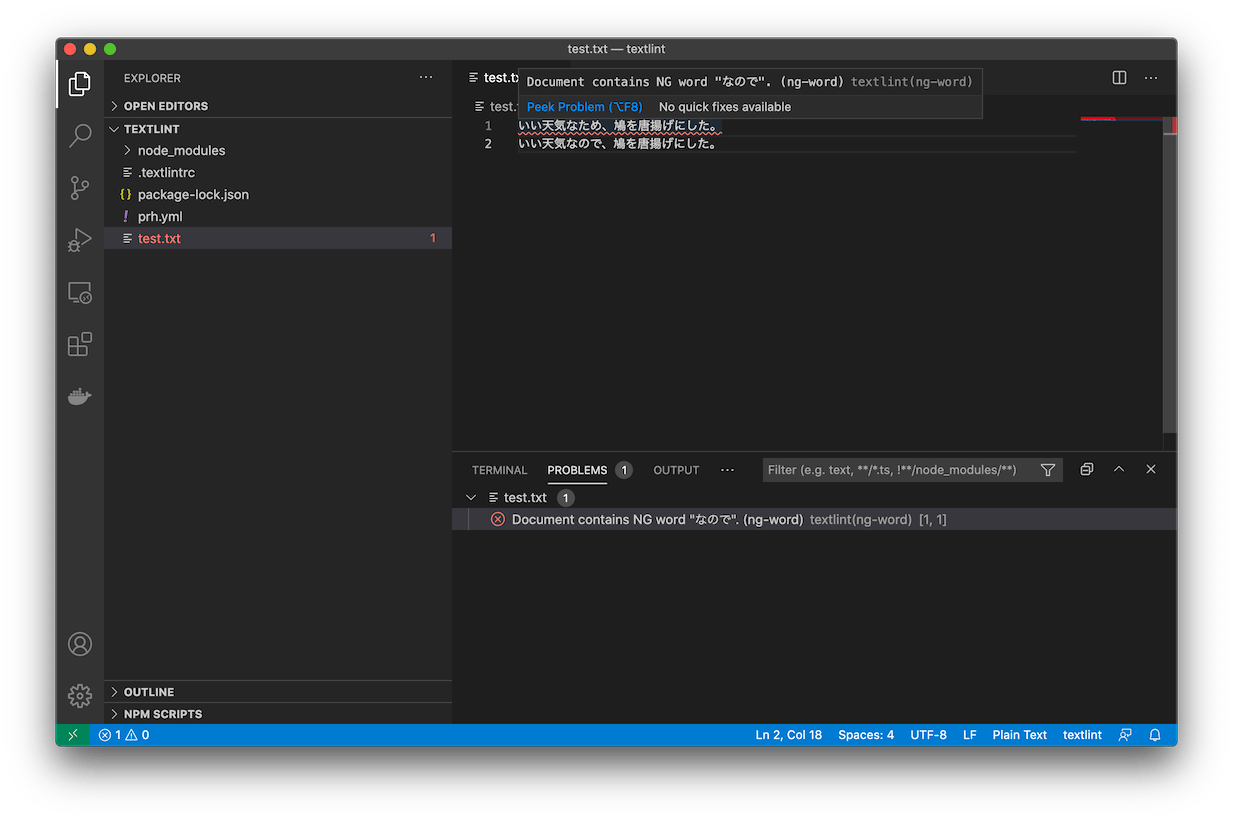This screenshot has width=1233, height=820.
Task: Maximize the panel with the chevron up
Action: coord(1119,470)
